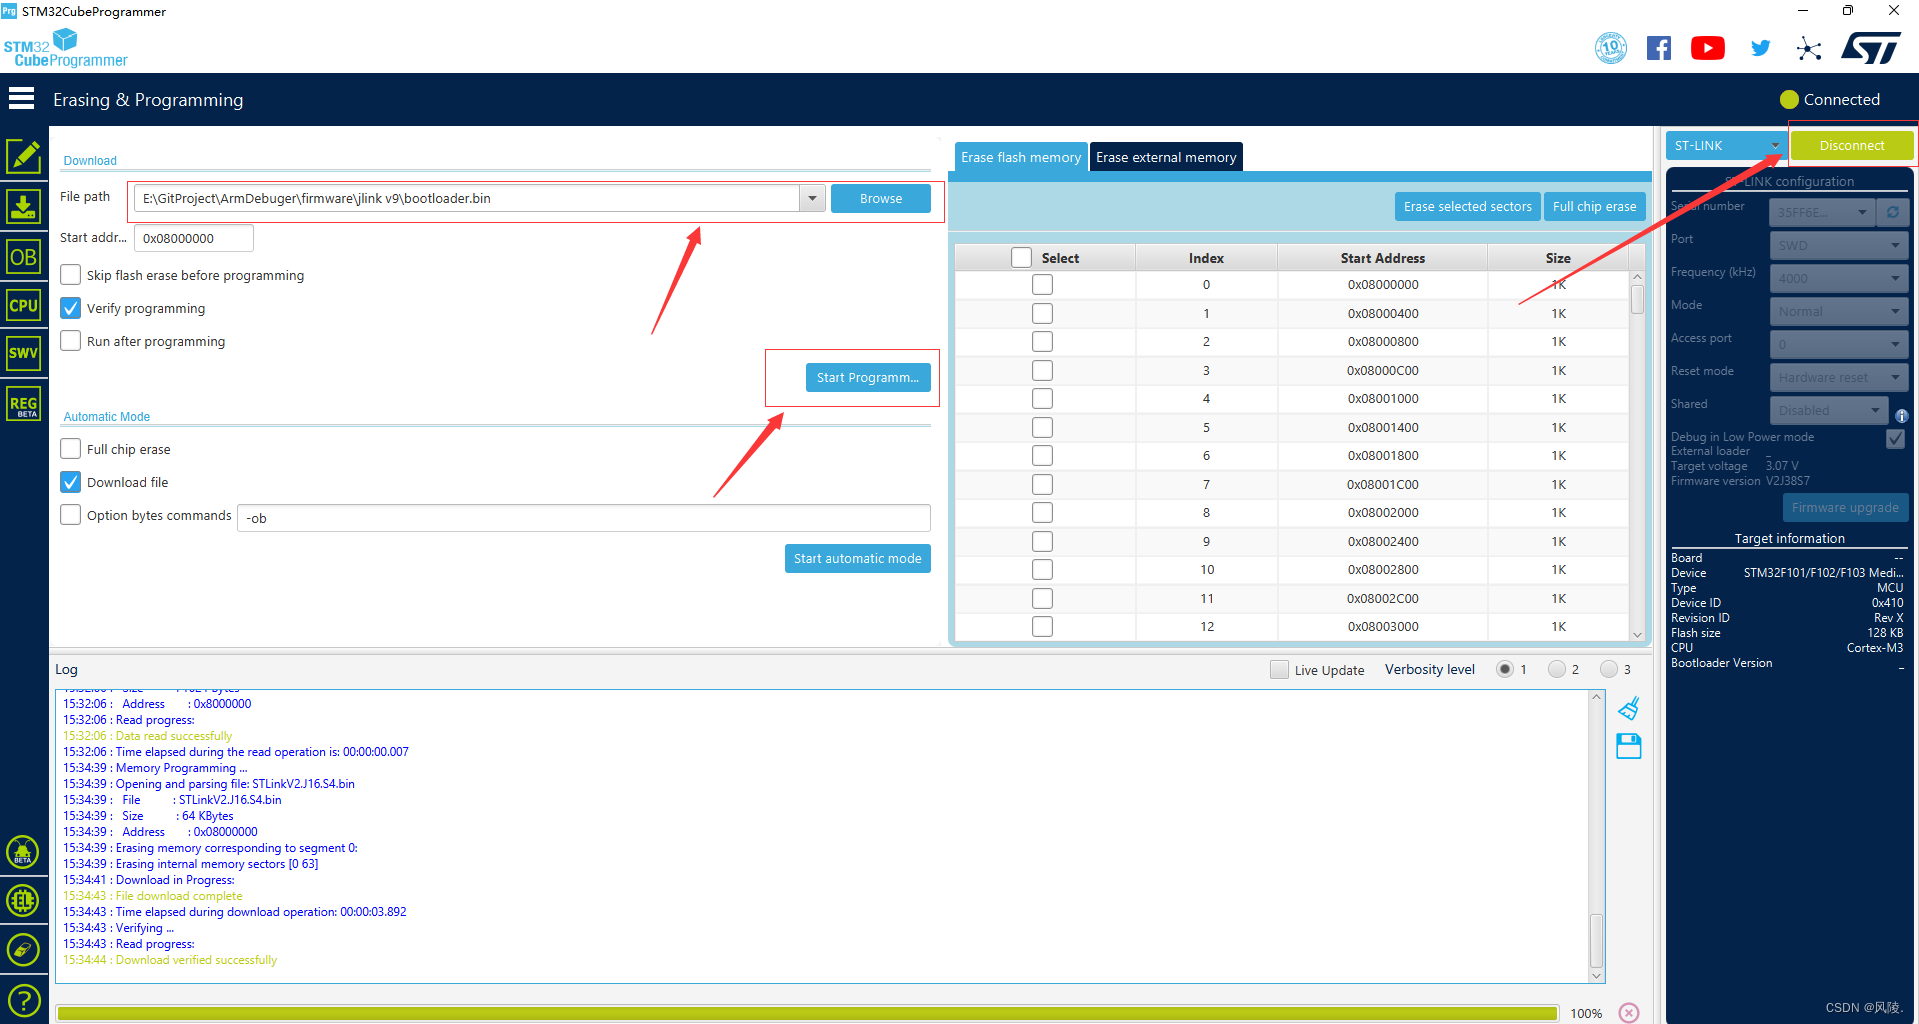Viewport: 1919px width, 1024px height.
Task: Open Memory & File editing pencil icon
Action: click(x=23, y=156)
